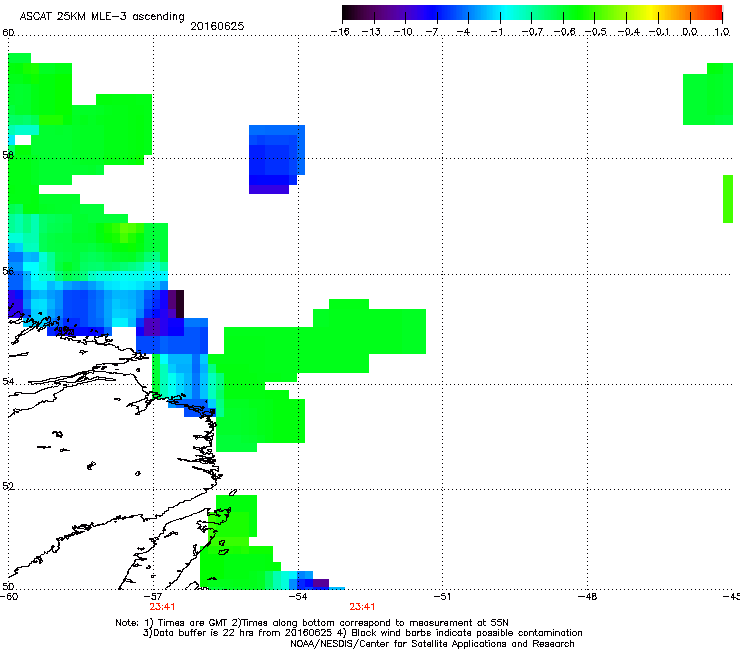The height and width of the screenshot is (650, 740).
Task: Click the -4 colorbar tick label
Action: [x=464, y=32]
